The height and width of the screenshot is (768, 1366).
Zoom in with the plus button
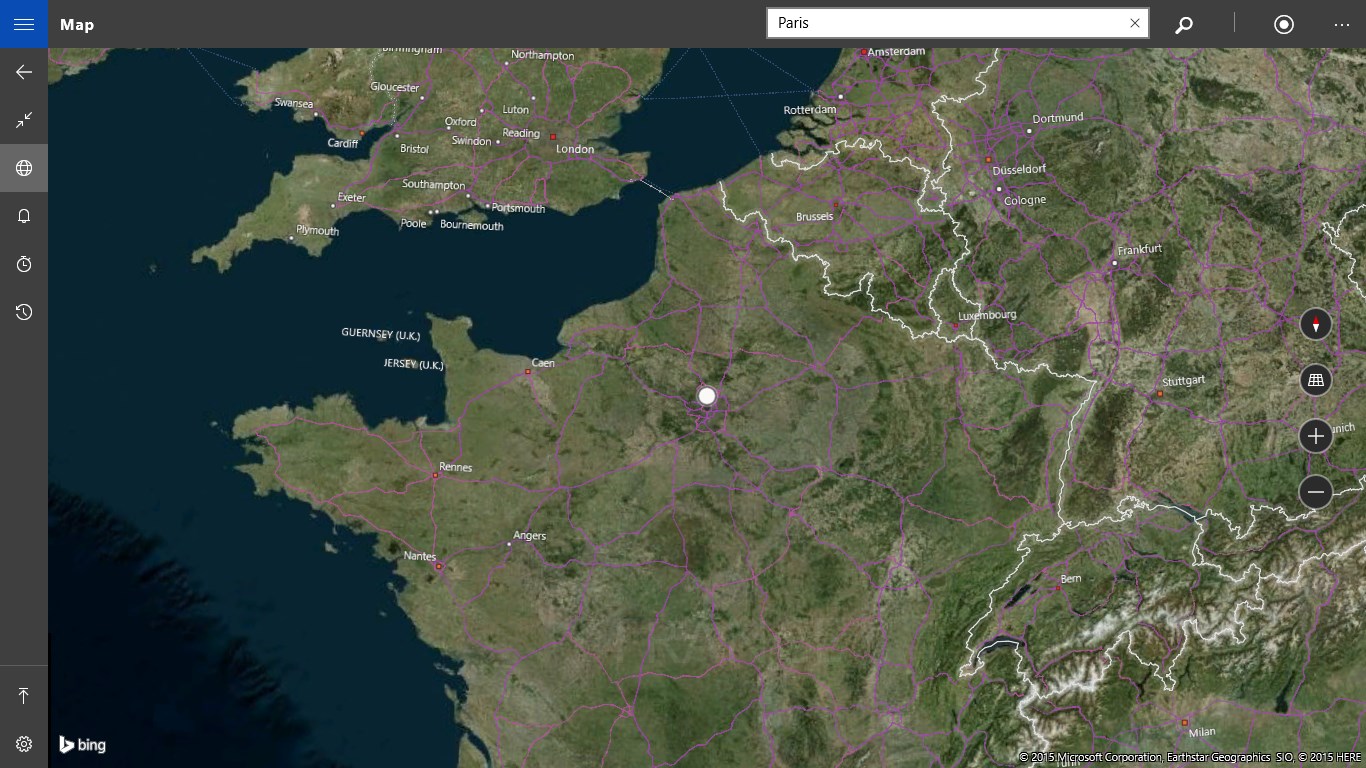(x=1316, y=436)
